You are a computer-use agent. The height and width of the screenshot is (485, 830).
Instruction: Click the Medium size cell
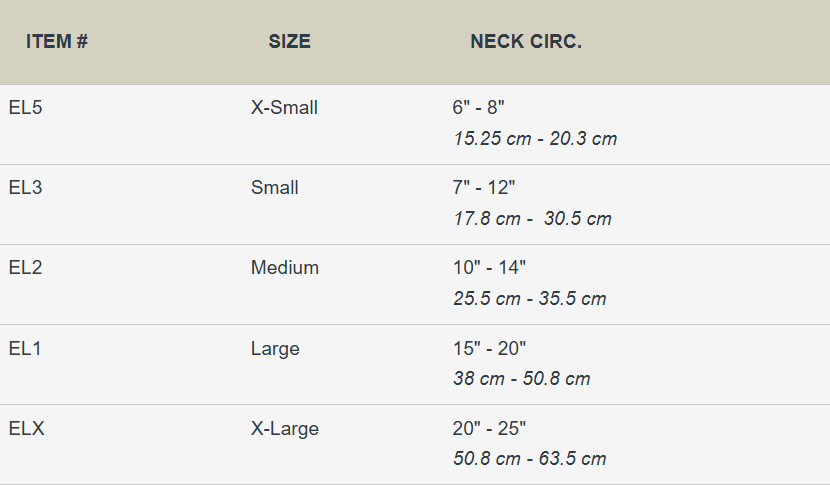click(284, 267)
